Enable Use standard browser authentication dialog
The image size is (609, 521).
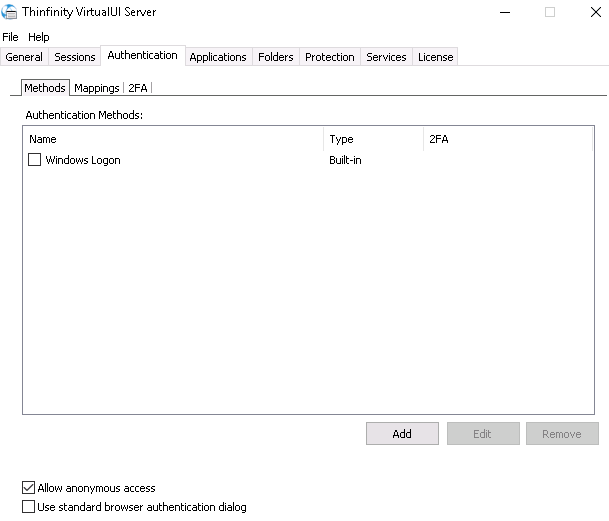[28, 507]
